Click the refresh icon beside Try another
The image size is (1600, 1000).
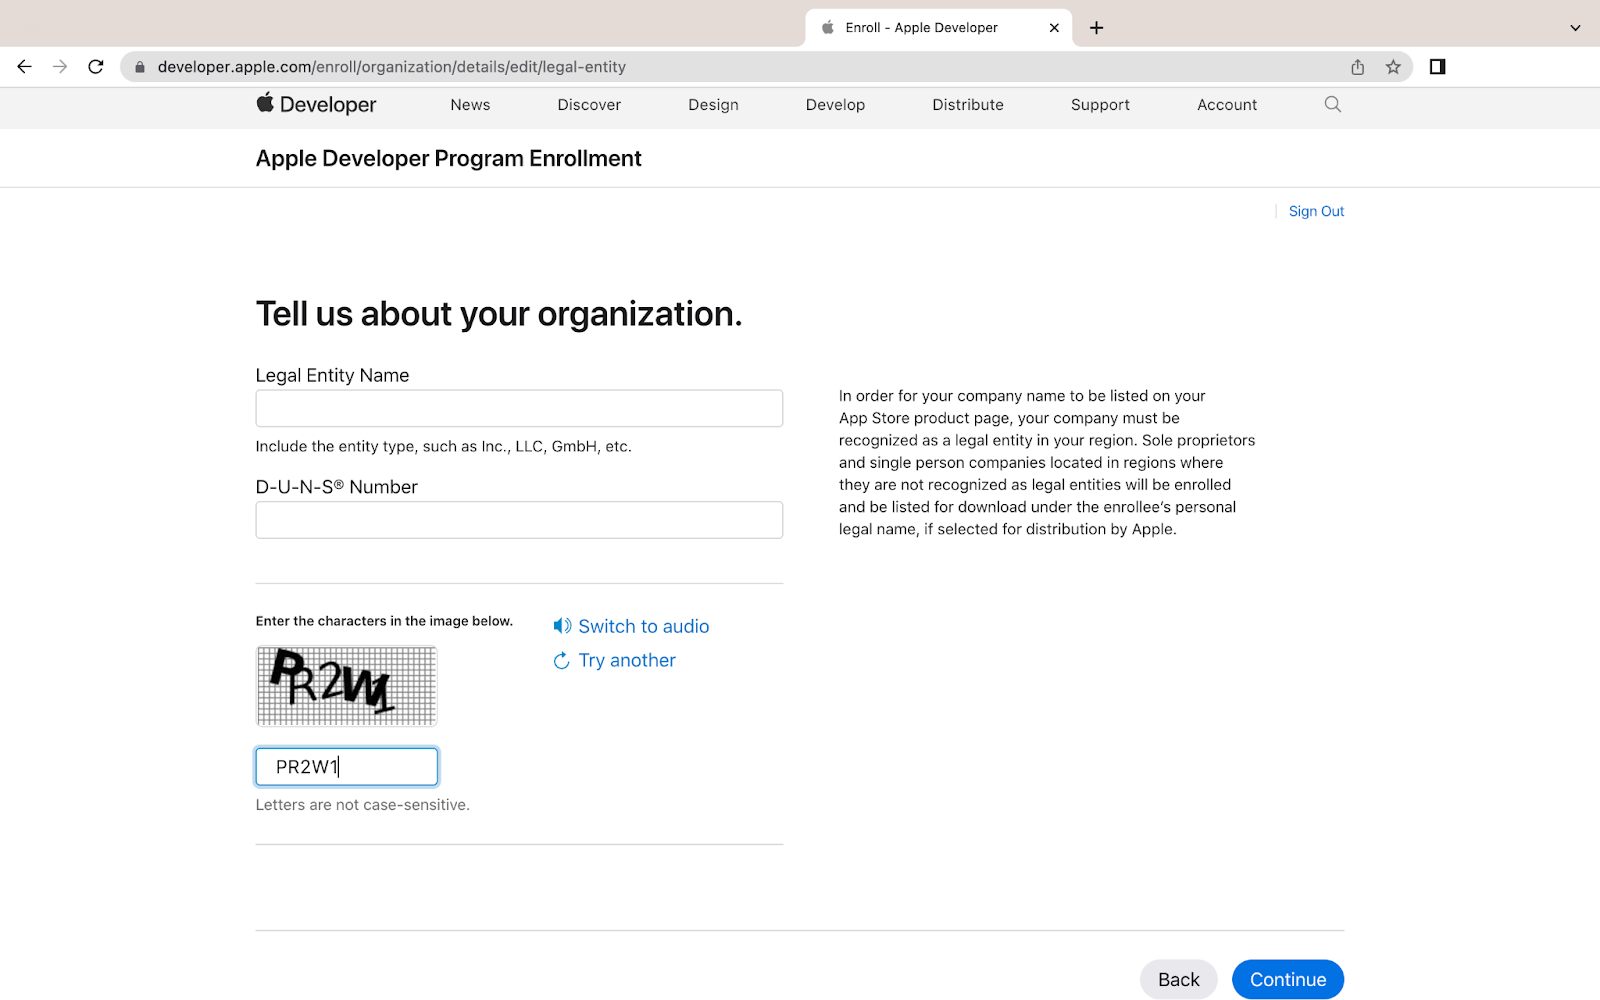pos(562,661)
